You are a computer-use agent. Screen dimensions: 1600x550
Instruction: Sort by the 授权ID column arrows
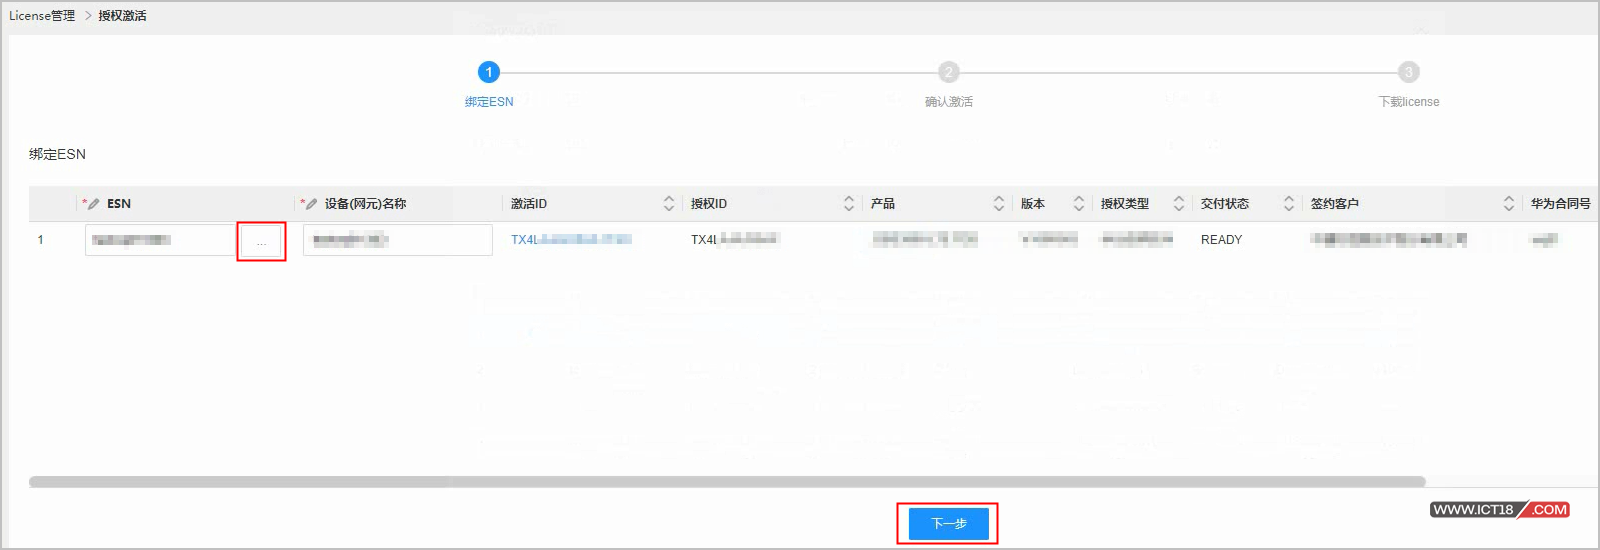coord(849,204)
